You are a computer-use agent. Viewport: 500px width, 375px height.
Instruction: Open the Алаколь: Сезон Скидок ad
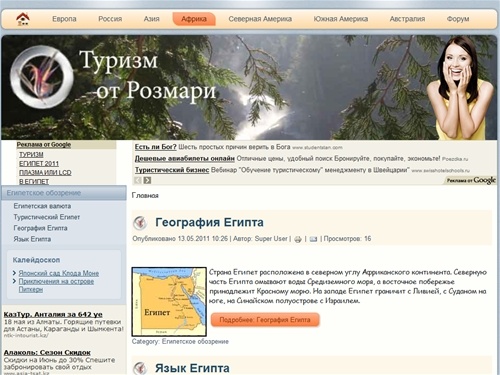tap(47, 352)
